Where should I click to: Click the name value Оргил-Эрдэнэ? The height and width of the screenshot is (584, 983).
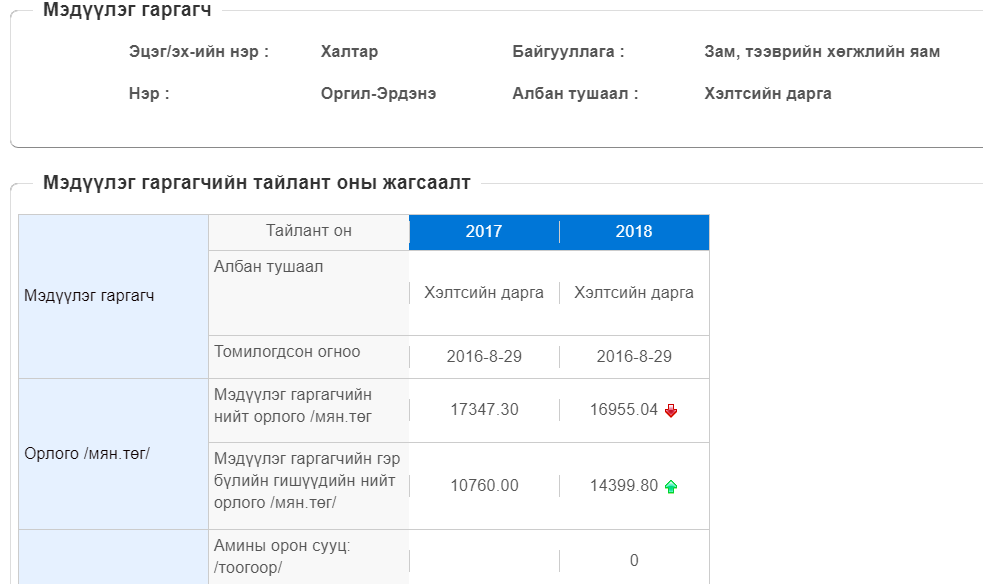click(378, 94)
